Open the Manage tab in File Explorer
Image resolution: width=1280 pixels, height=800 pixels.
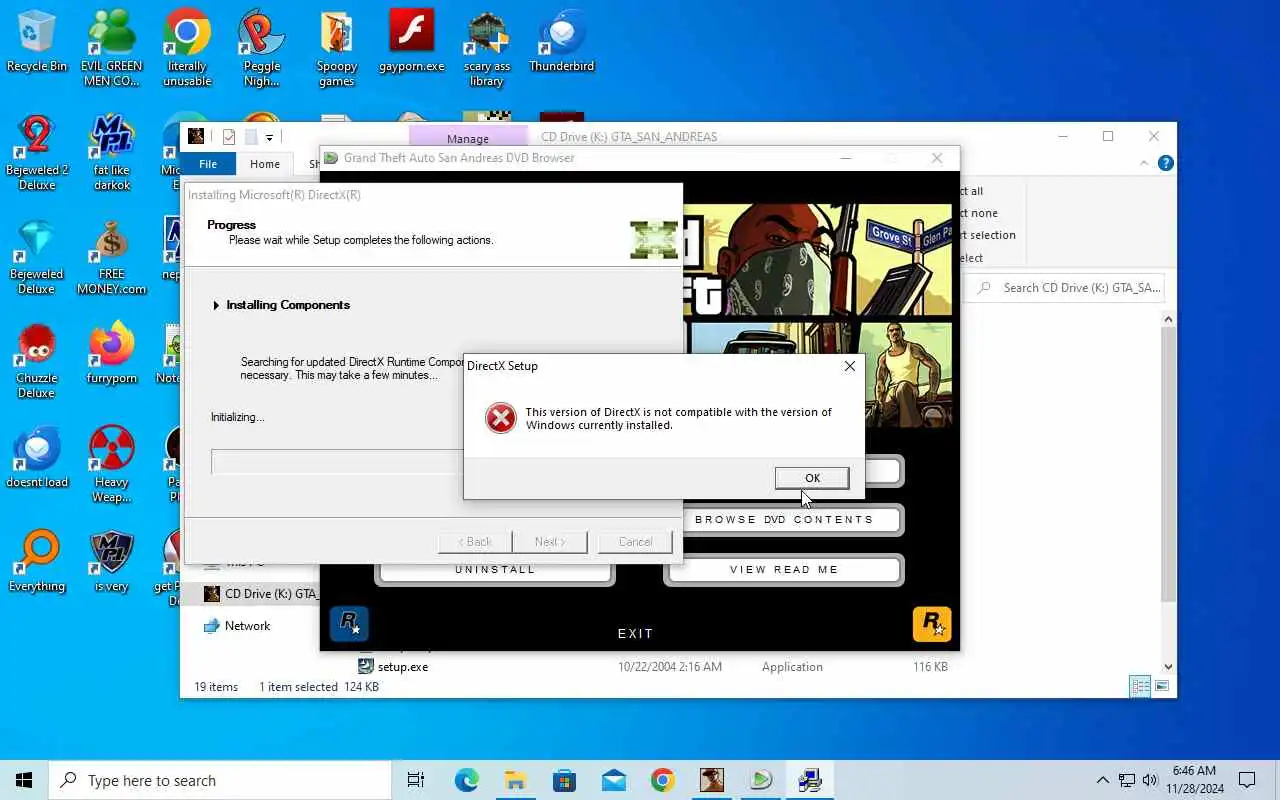coord(468,138)
